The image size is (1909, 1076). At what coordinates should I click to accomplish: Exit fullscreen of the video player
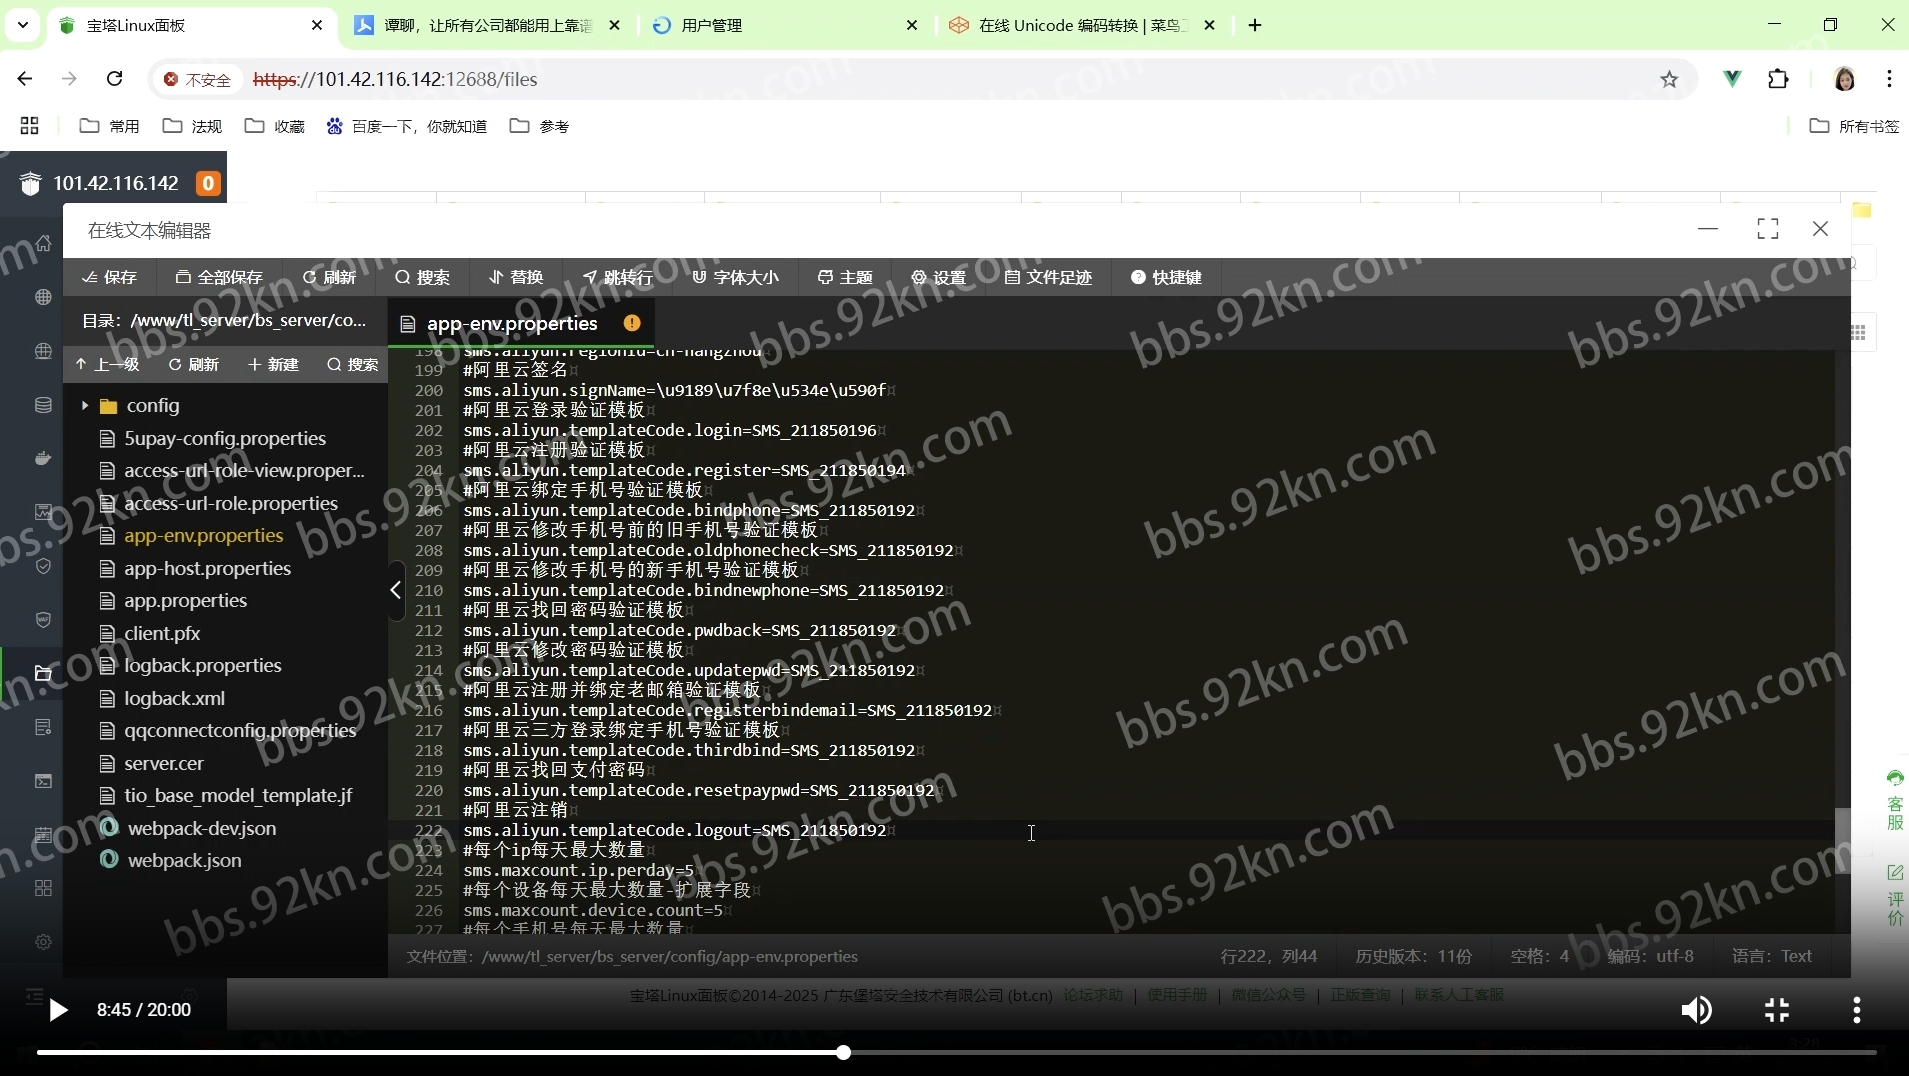[1777, 1010]
